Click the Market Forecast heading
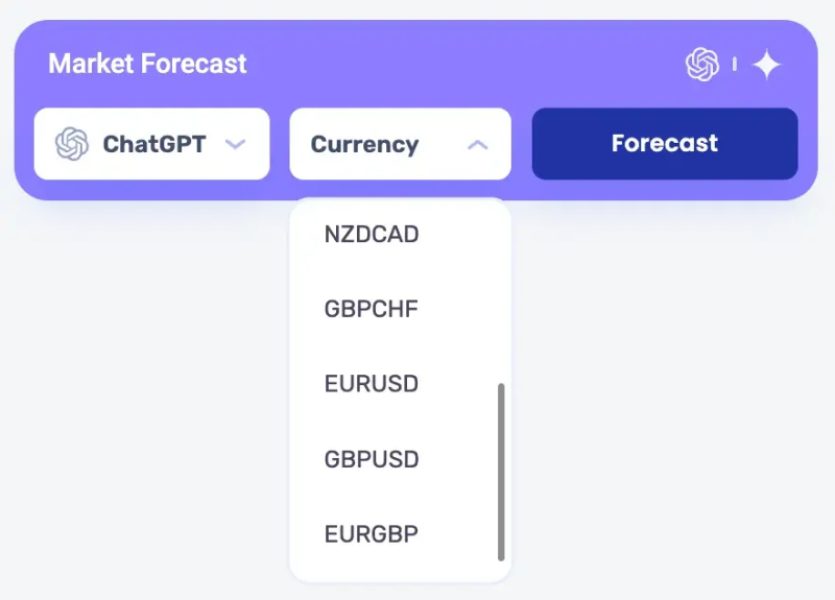This screenshot has width=835, height=600. click(x=147, y=64)
